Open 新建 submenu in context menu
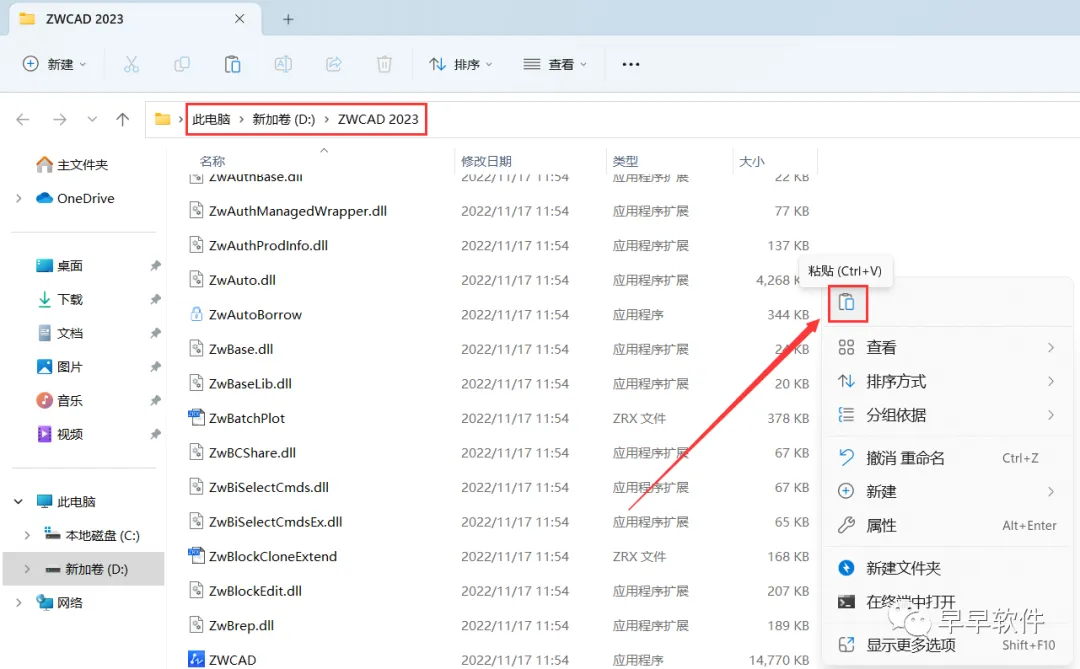 [948, 492]
